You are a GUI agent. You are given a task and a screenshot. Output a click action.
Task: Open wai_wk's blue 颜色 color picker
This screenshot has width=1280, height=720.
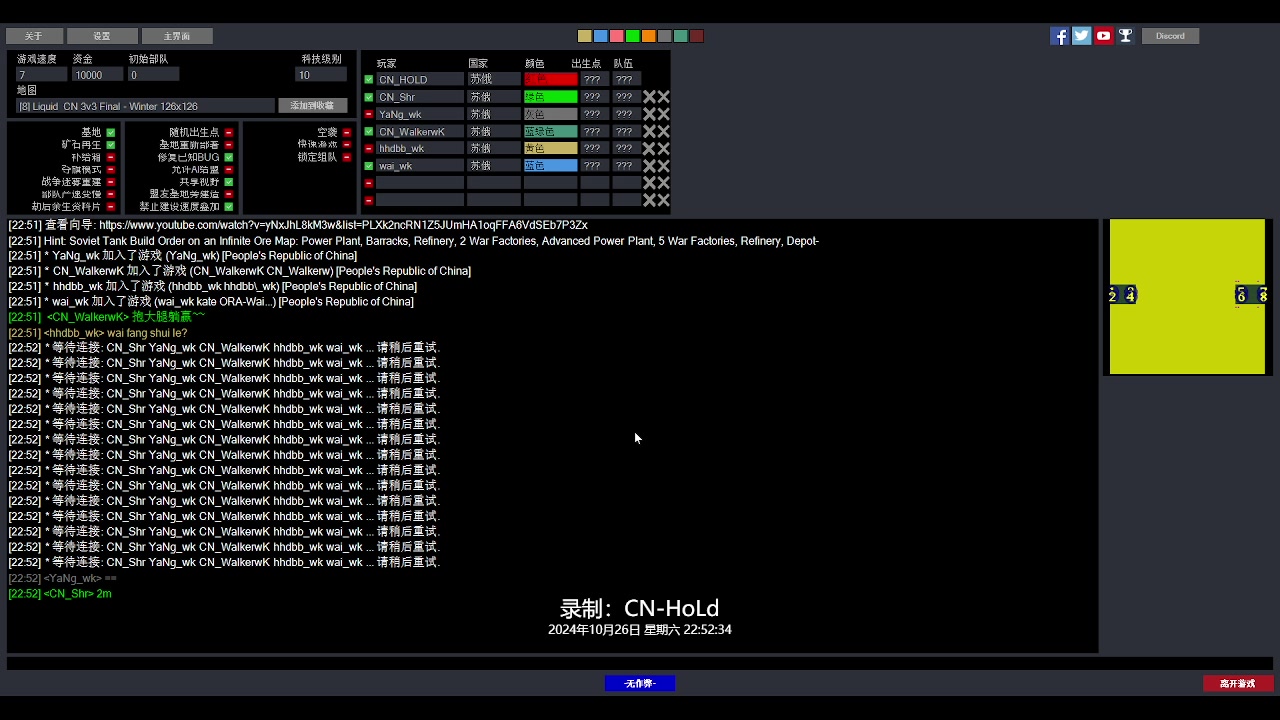550,166
